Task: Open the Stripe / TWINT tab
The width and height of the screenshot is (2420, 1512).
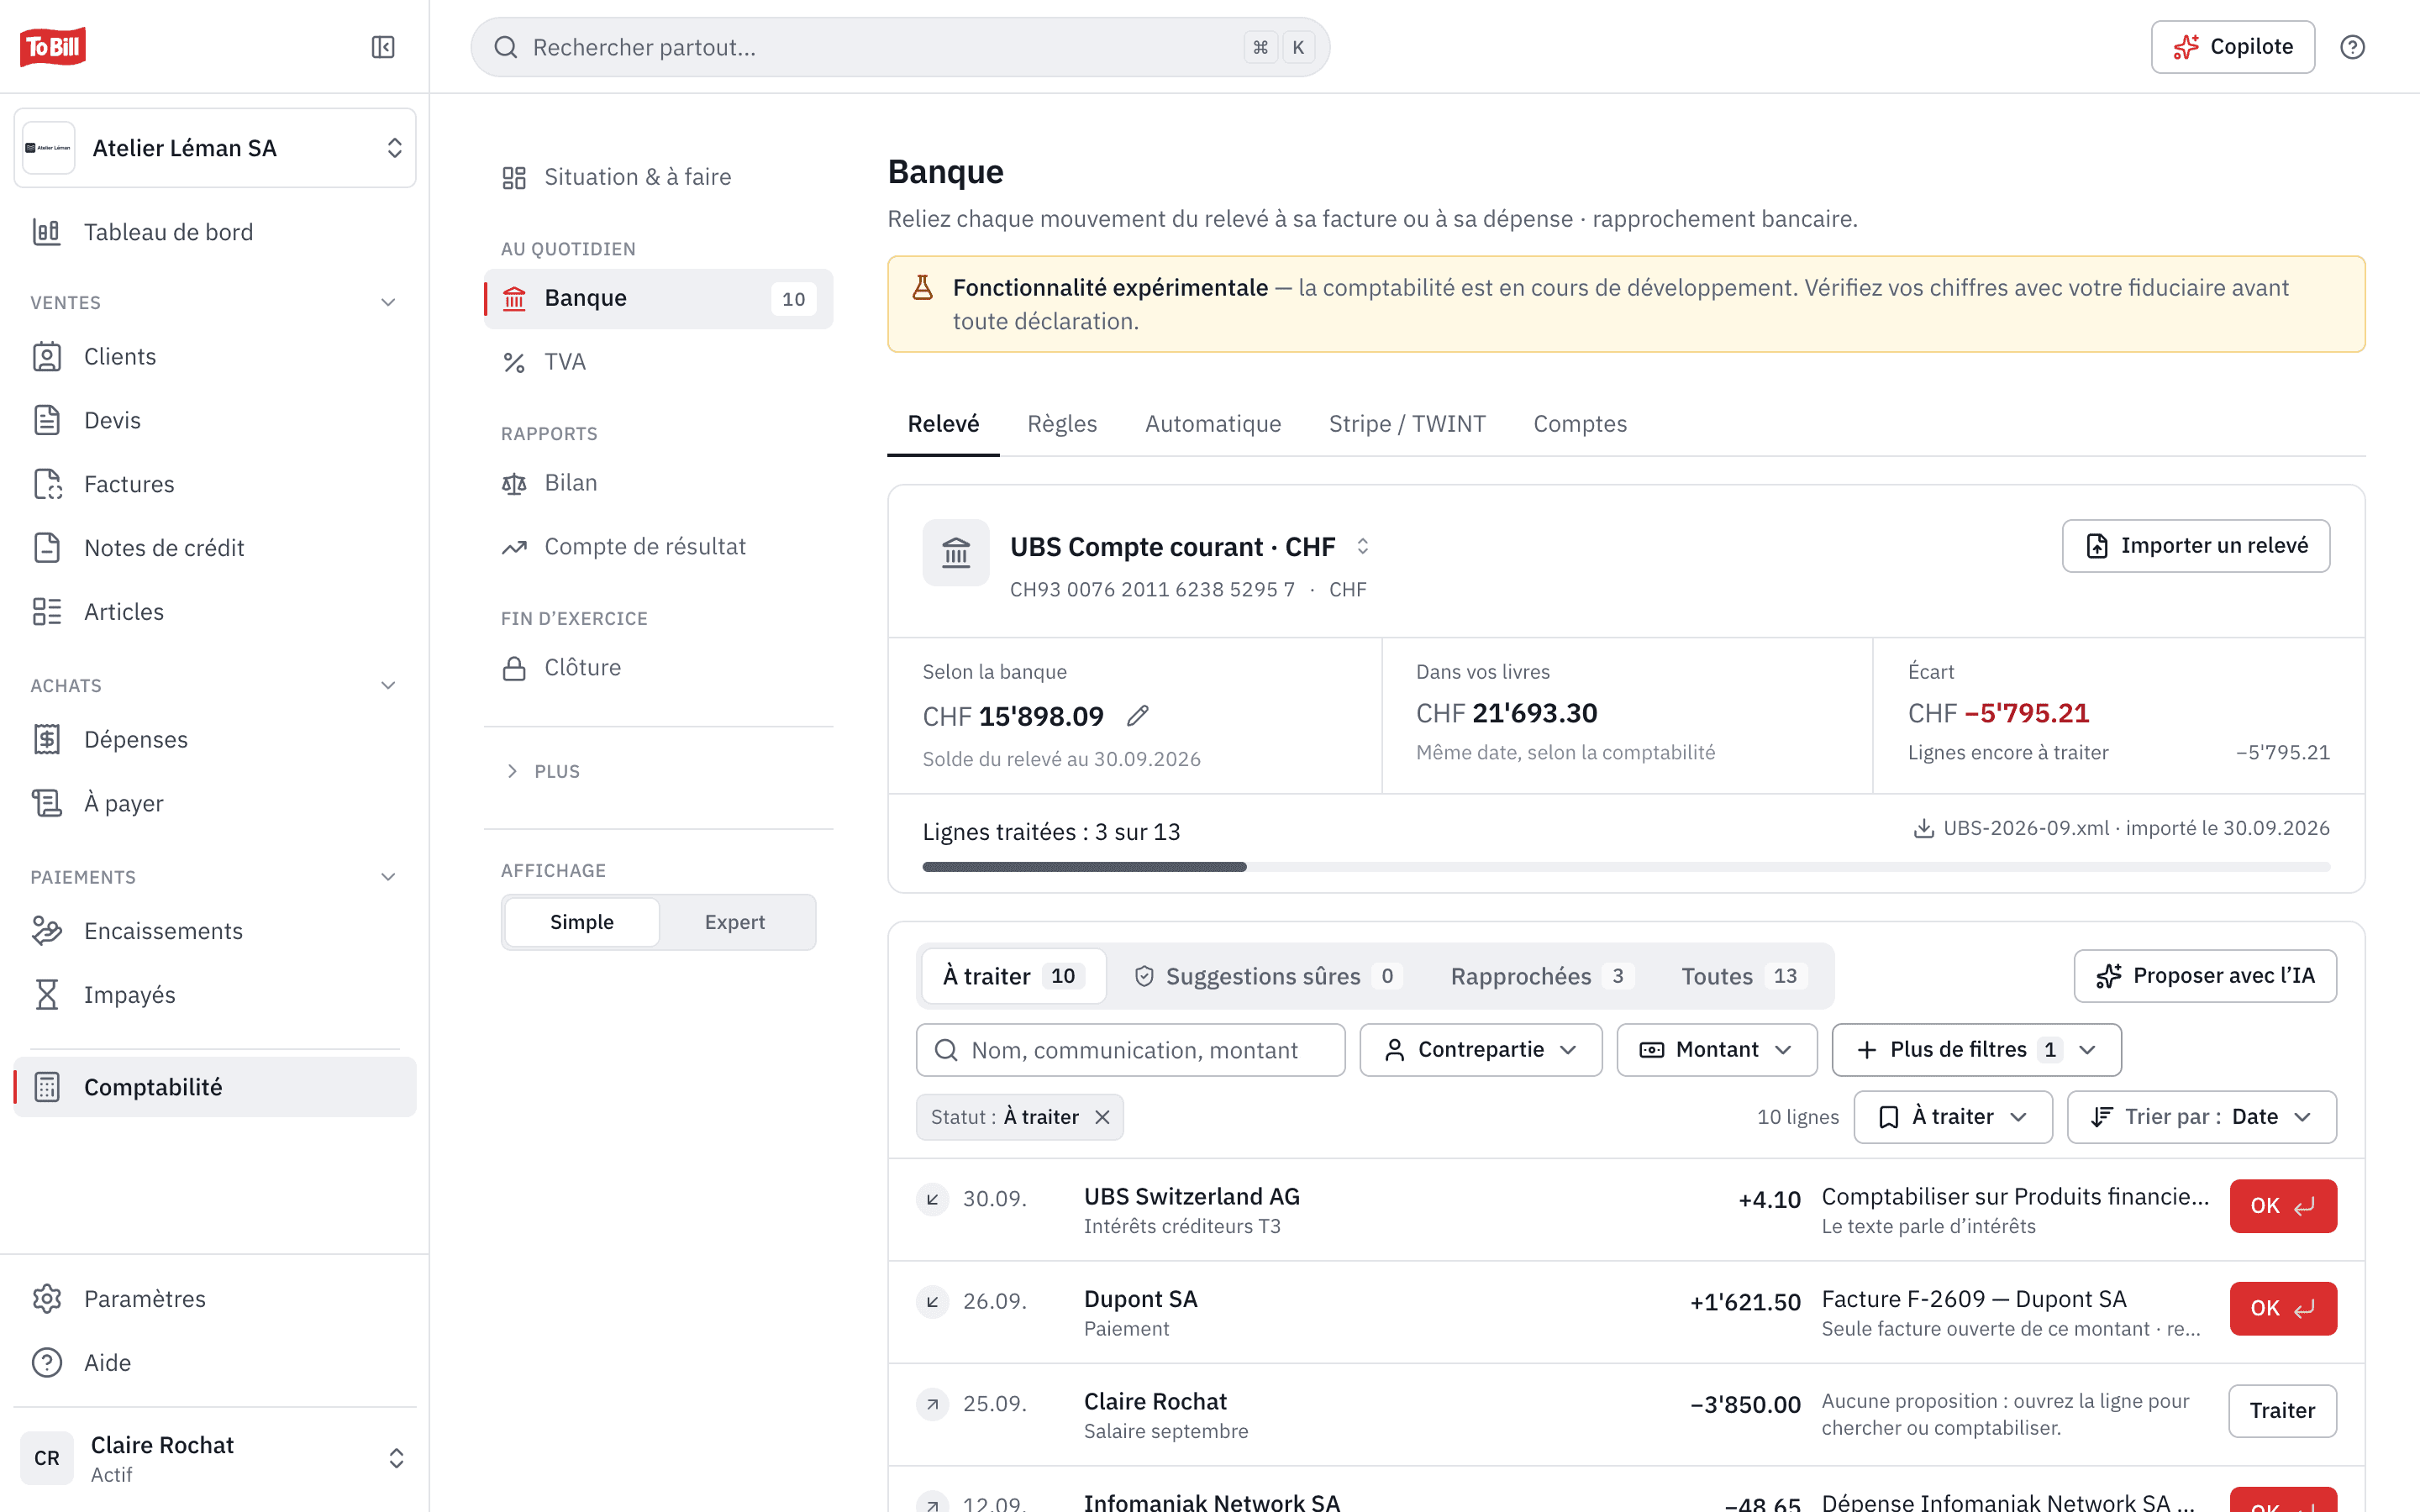Action: [1407, 424]
